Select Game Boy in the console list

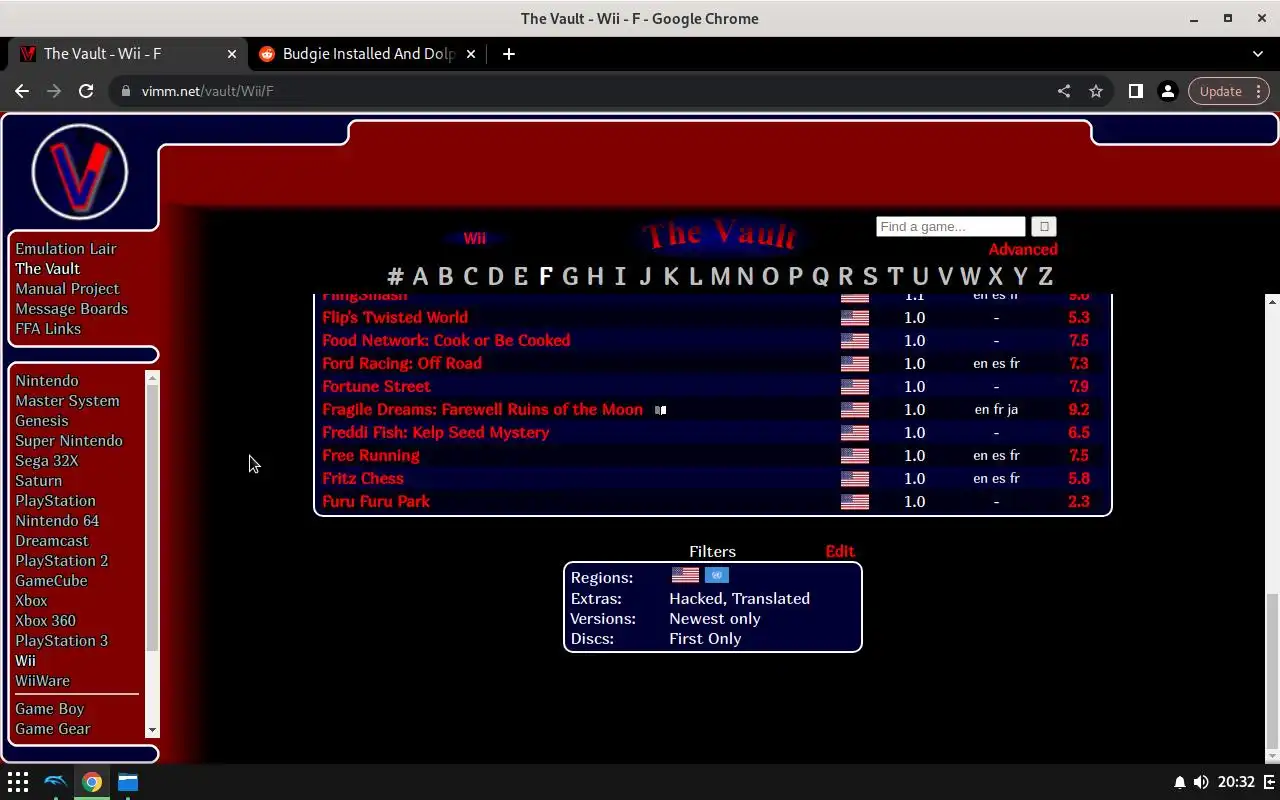(49, 709)
